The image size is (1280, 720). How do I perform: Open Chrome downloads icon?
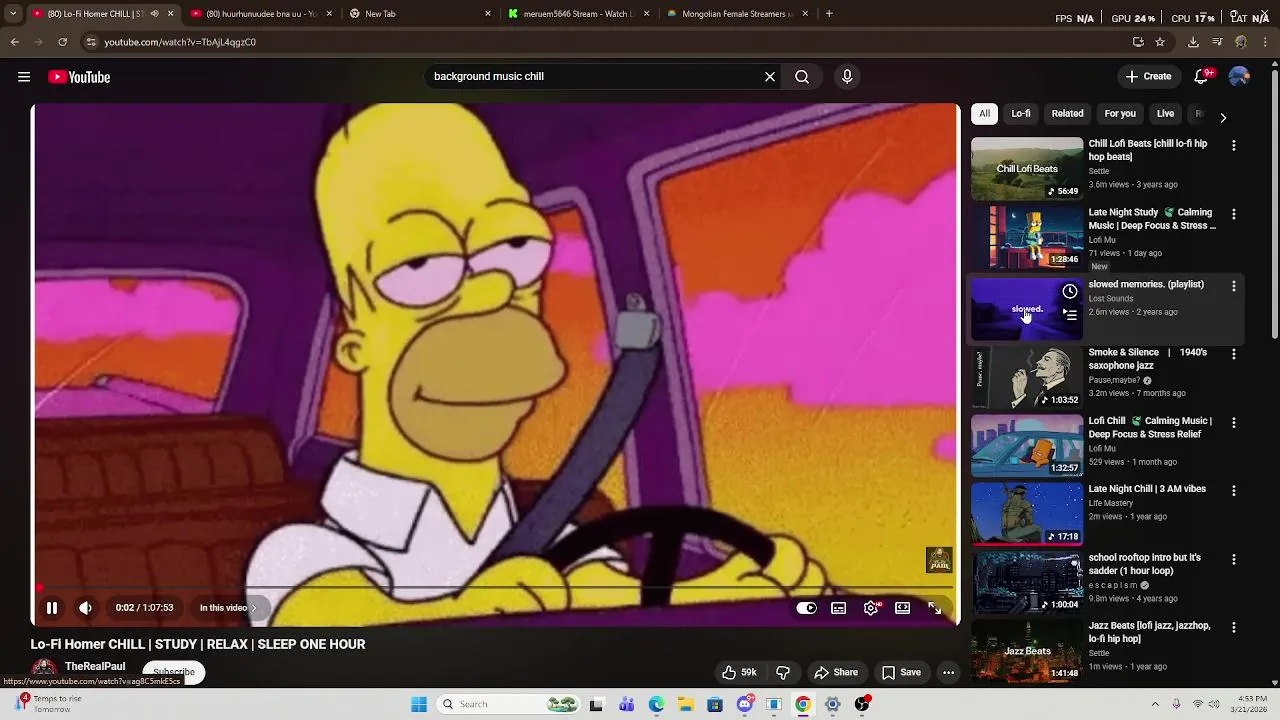1193,42
